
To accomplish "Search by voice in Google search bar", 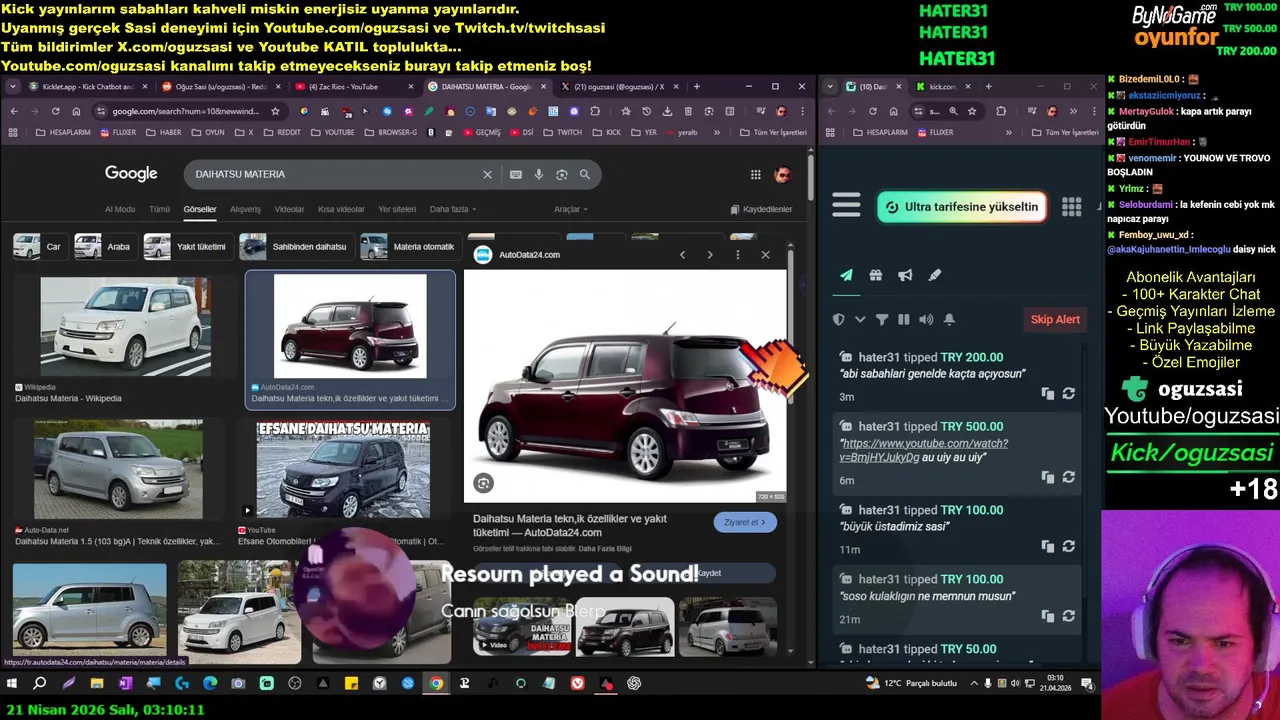I will tap(538, 174).
